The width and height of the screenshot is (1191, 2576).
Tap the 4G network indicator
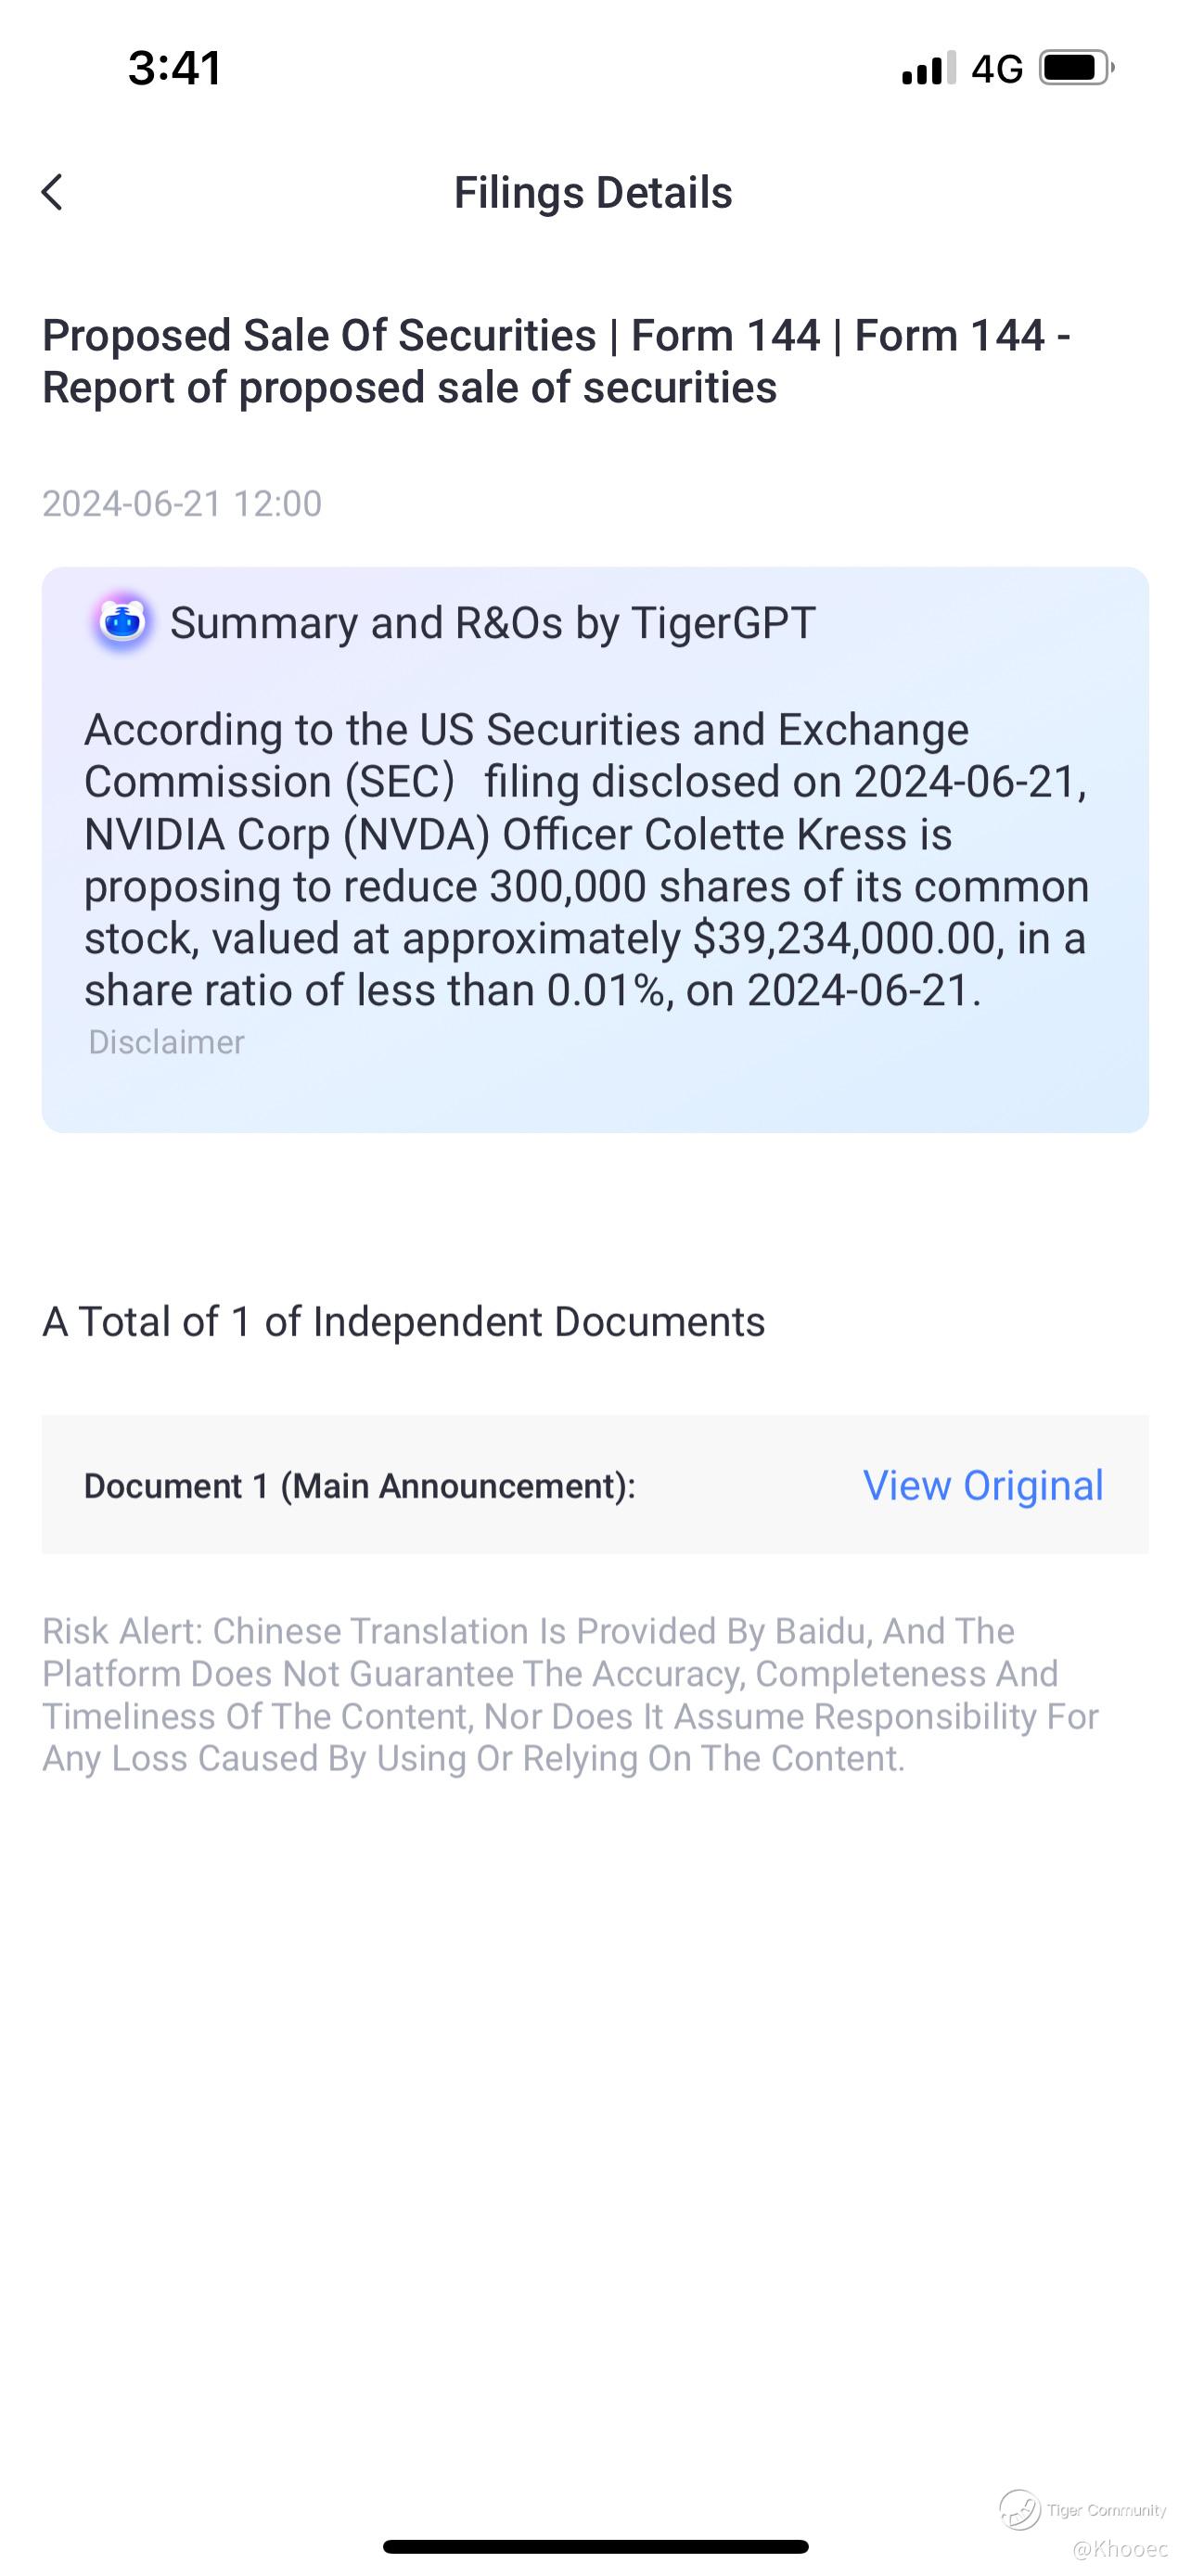[997, 68]
